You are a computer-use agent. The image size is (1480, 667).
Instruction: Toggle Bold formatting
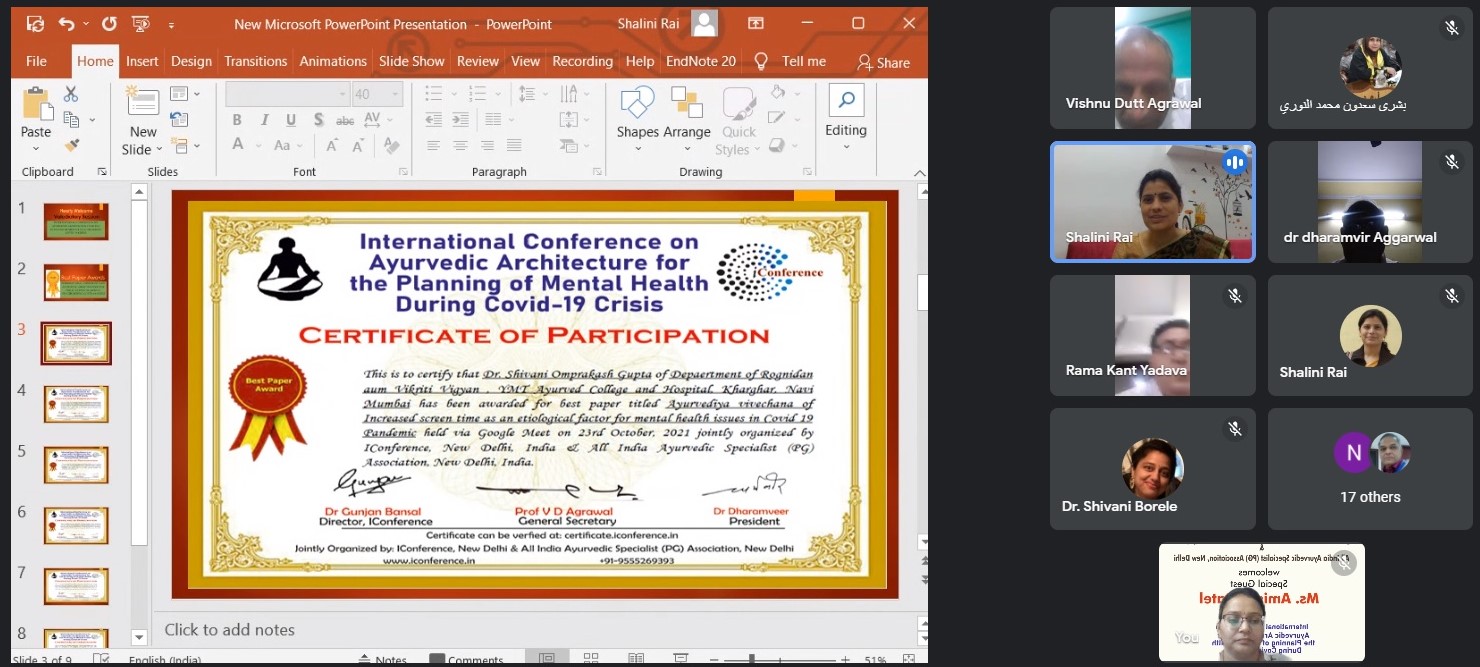237,120
